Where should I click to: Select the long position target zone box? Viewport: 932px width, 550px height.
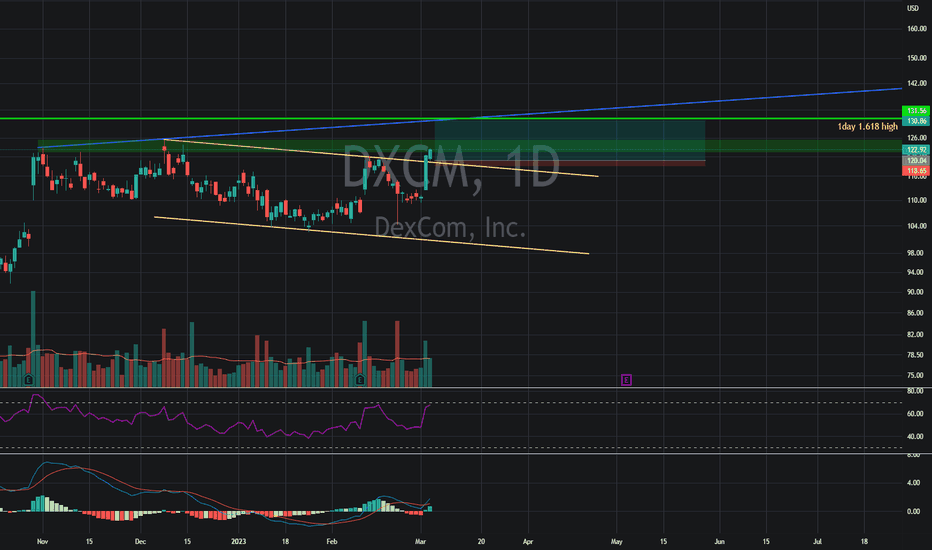[570, 140]
